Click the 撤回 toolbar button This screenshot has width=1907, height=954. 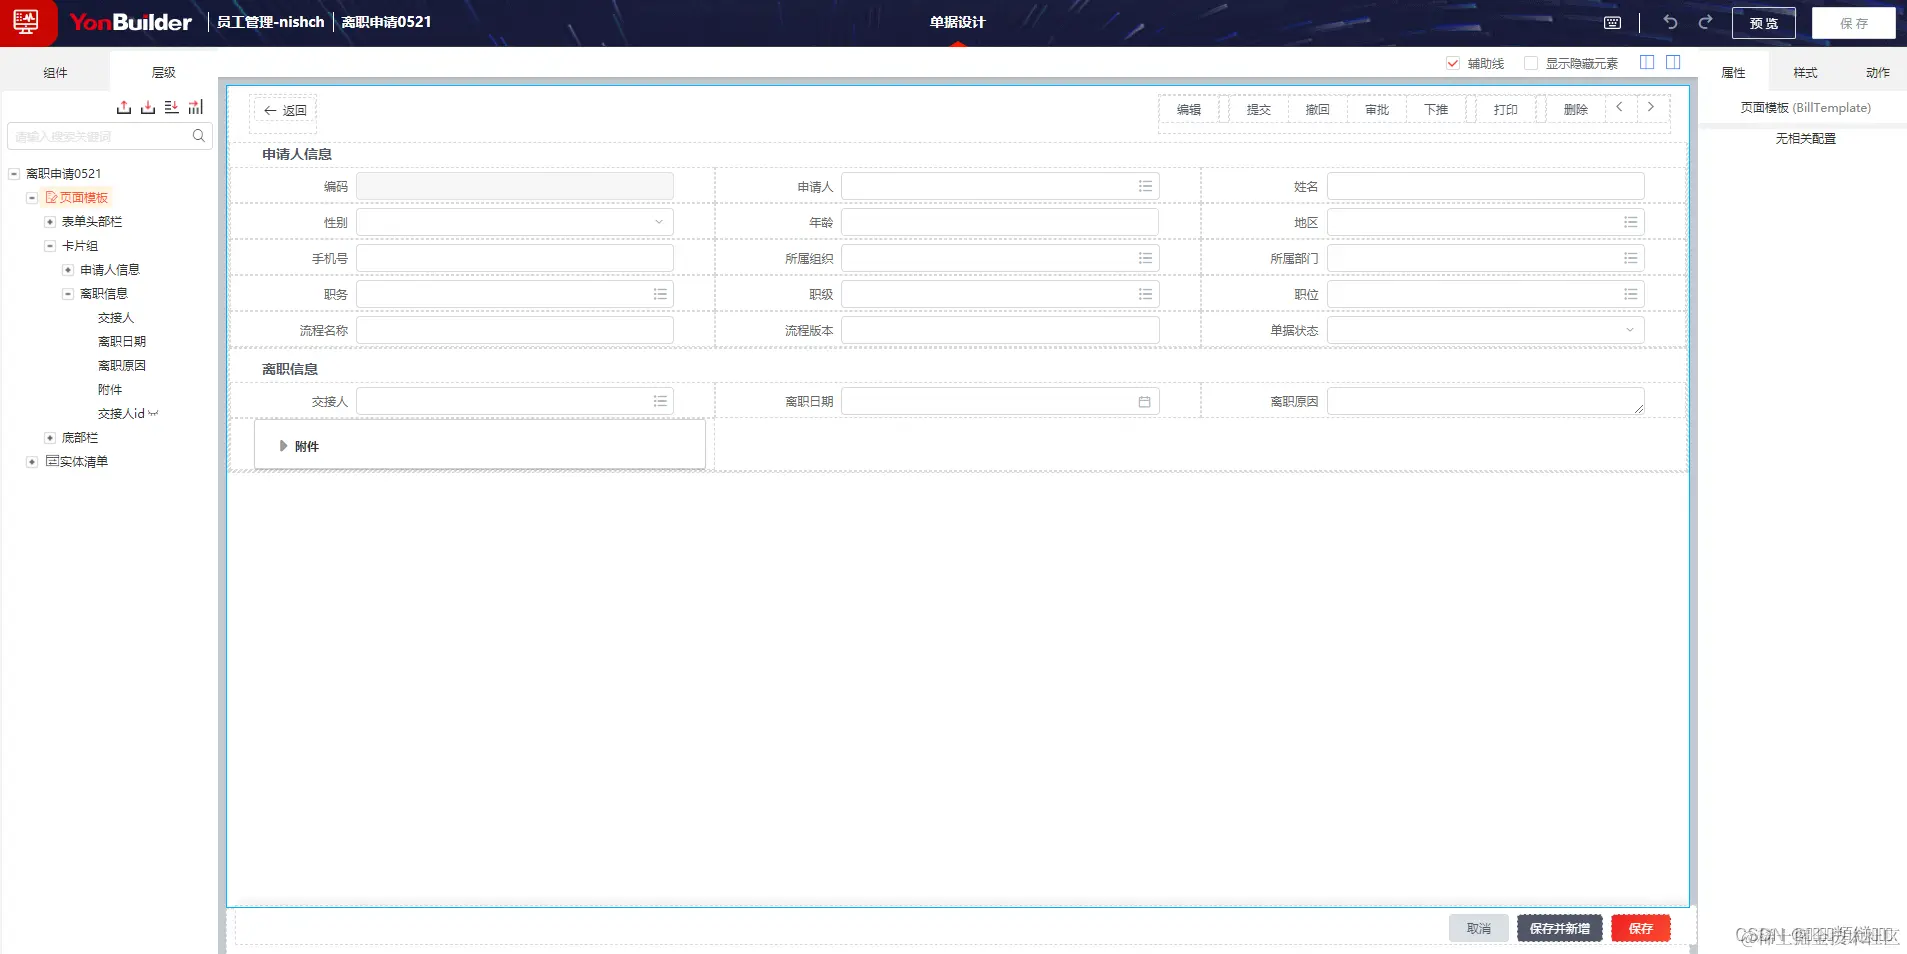(1318, 110)
